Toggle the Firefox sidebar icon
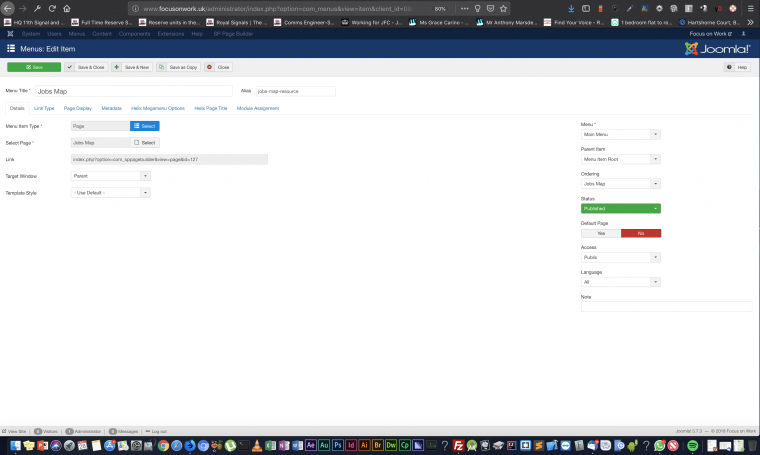This screenshot has width=760, height=455. [x=586, y=8]
